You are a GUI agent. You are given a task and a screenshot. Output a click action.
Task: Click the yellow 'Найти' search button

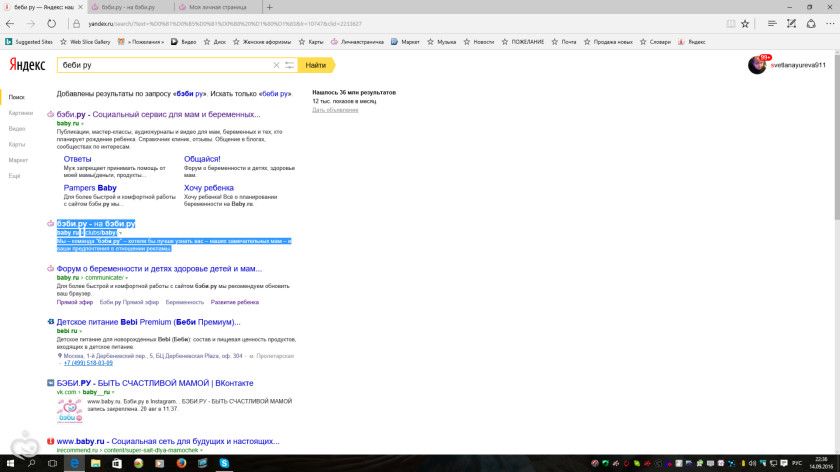click(x=316, y=65)
